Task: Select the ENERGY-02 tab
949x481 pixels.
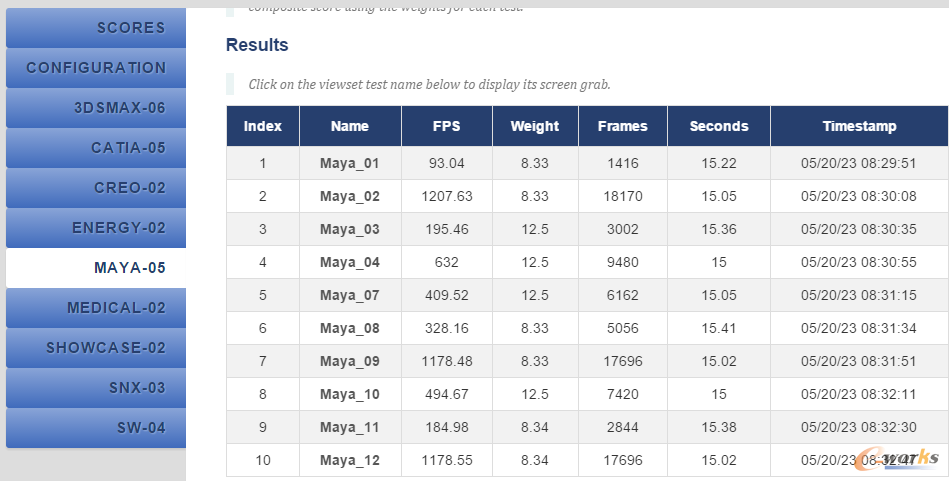Action: pos(96,227)
